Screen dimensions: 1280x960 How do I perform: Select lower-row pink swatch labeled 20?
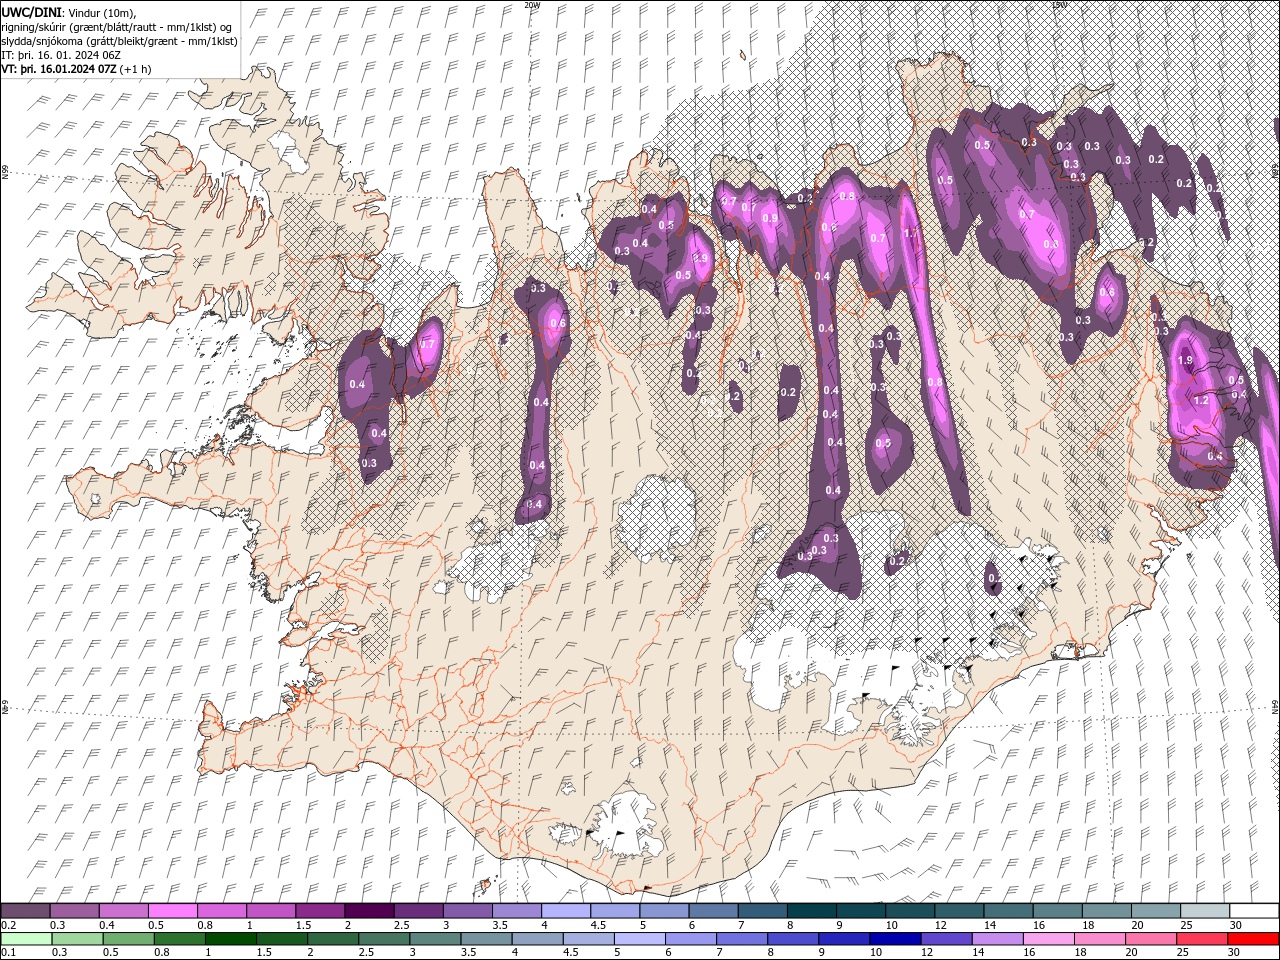1151,939
